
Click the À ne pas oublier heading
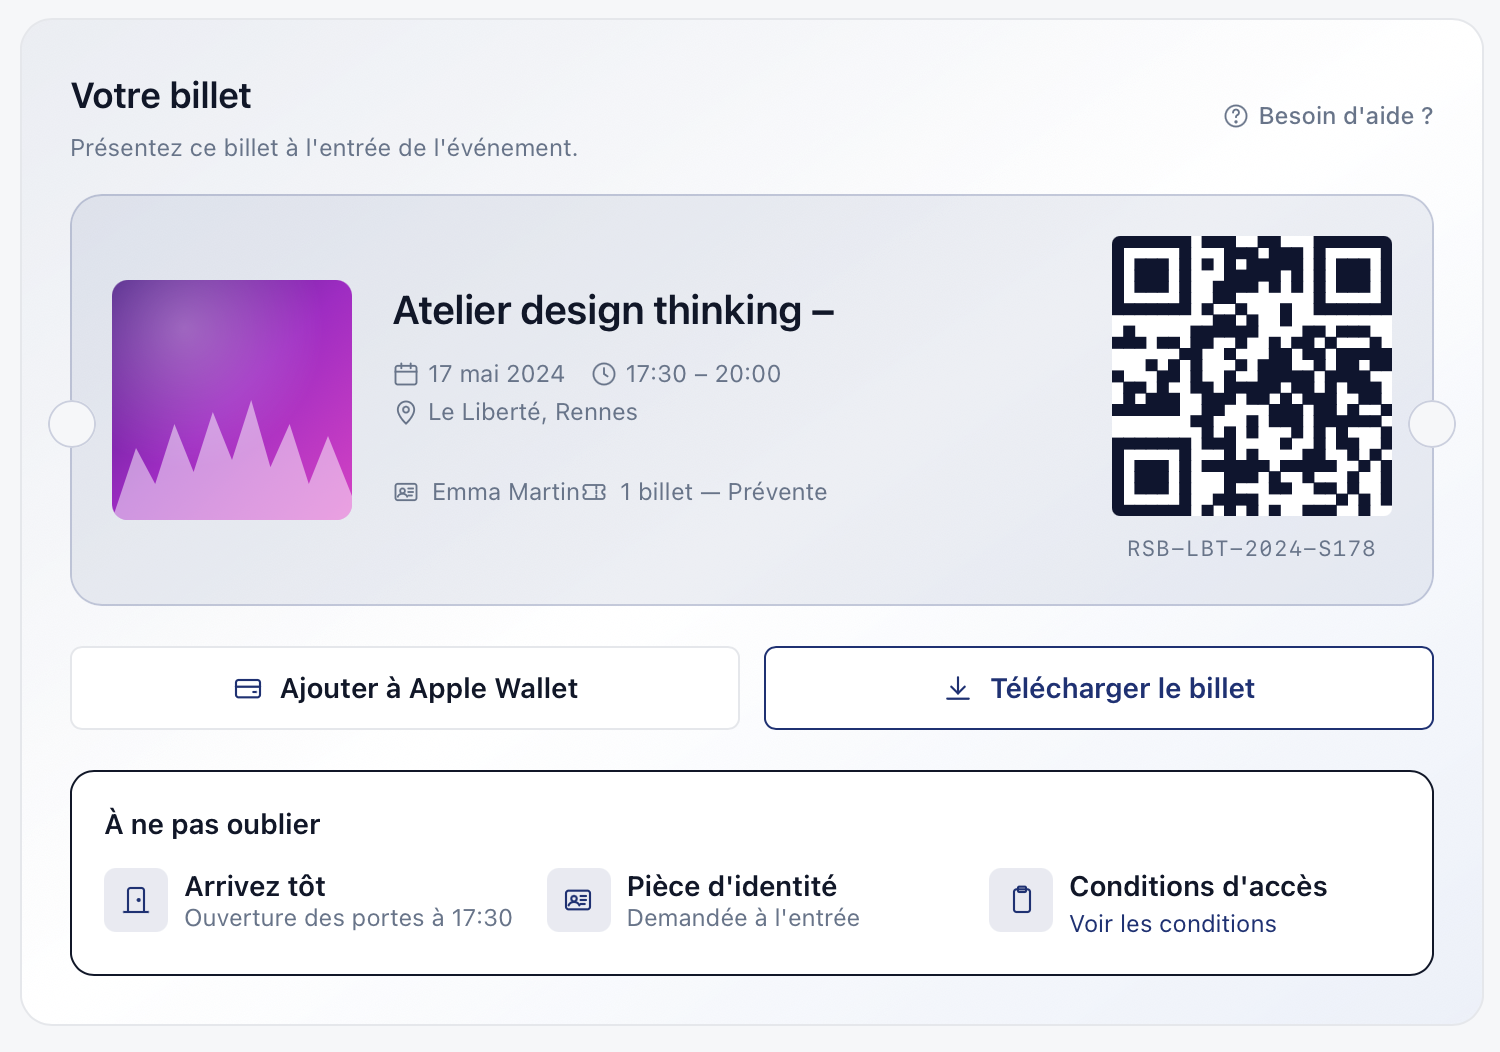pyautogui.click(x=212, y=824)
